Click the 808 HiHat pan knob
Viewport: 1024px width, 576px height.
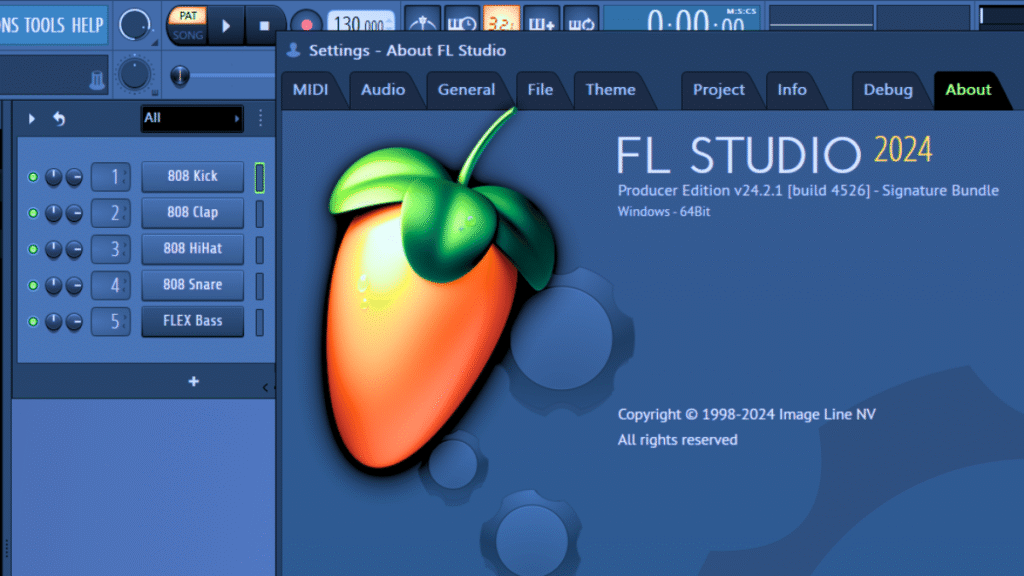click(54, 249)
